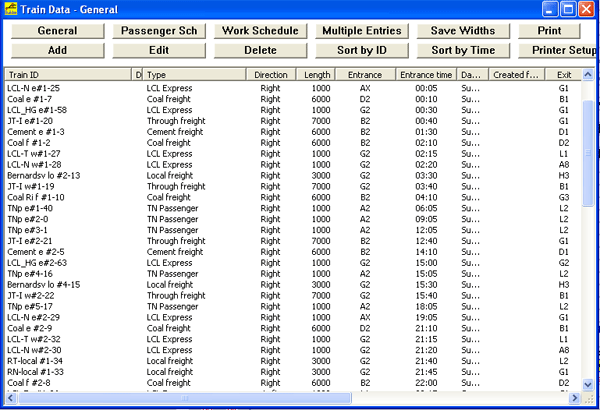Image resolution: width=600 pixels, height=410 pixels.
Task: Select train RT-local #1-34
Action: pyautogui.click(x=35, y=361)
